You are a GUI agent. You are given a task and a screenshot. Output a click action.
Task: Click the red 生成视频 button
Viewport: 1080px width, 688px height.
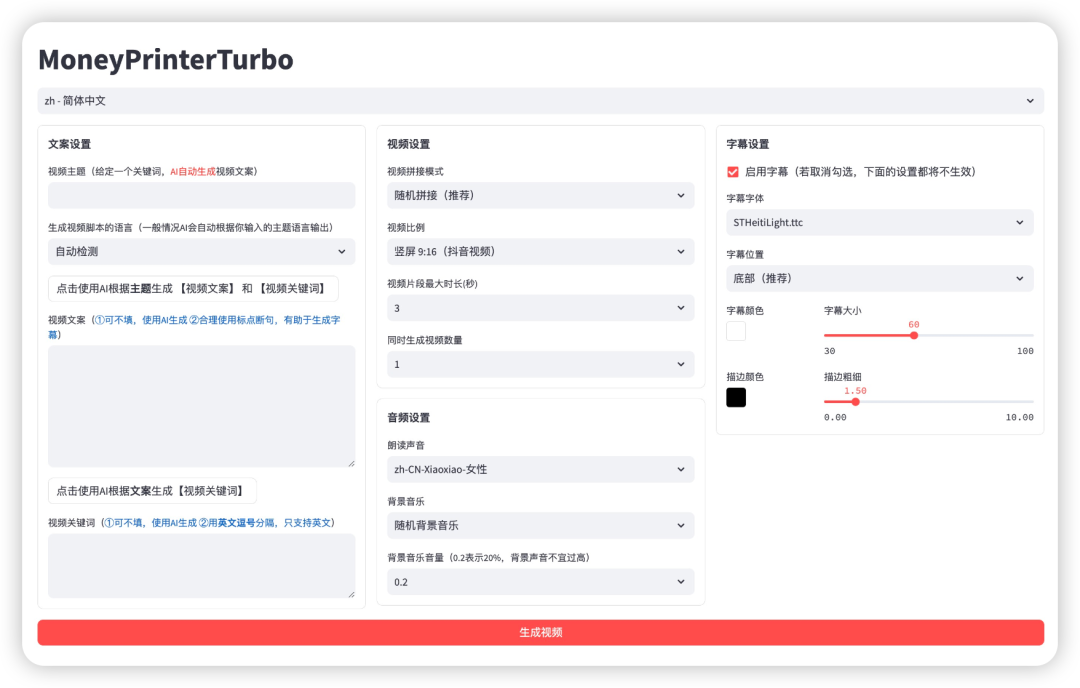click(540, 632)
